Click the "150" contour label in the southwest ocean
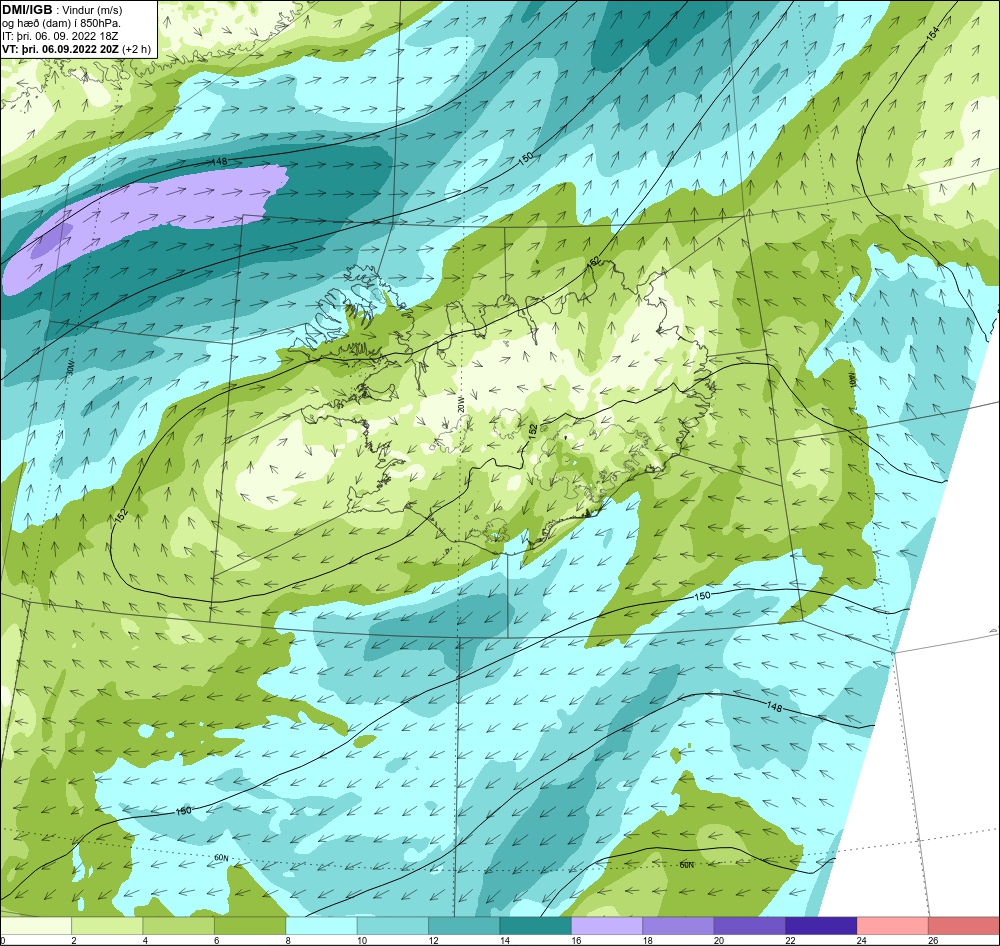This screenshot has height=946, width=1000. pyautogui.click(x=183, y=811)
